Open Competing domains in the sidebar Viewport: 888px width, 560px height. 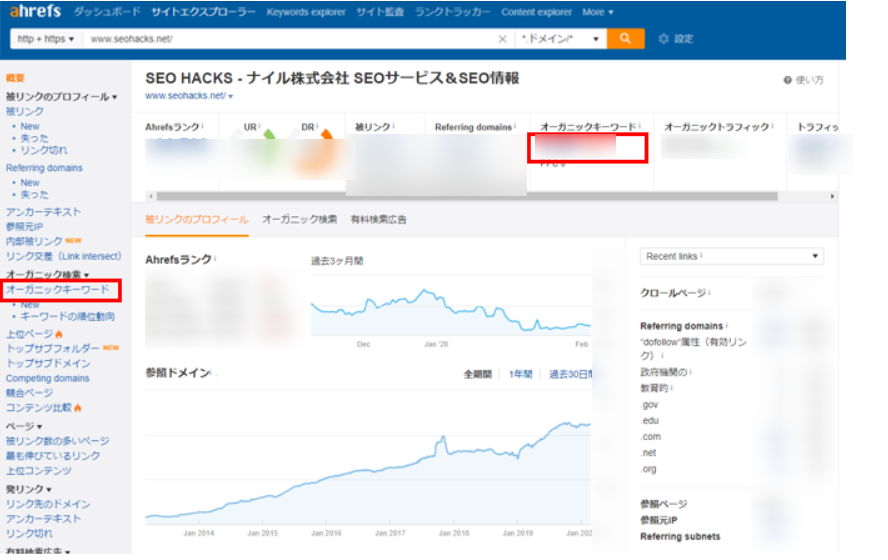(48, 378)
